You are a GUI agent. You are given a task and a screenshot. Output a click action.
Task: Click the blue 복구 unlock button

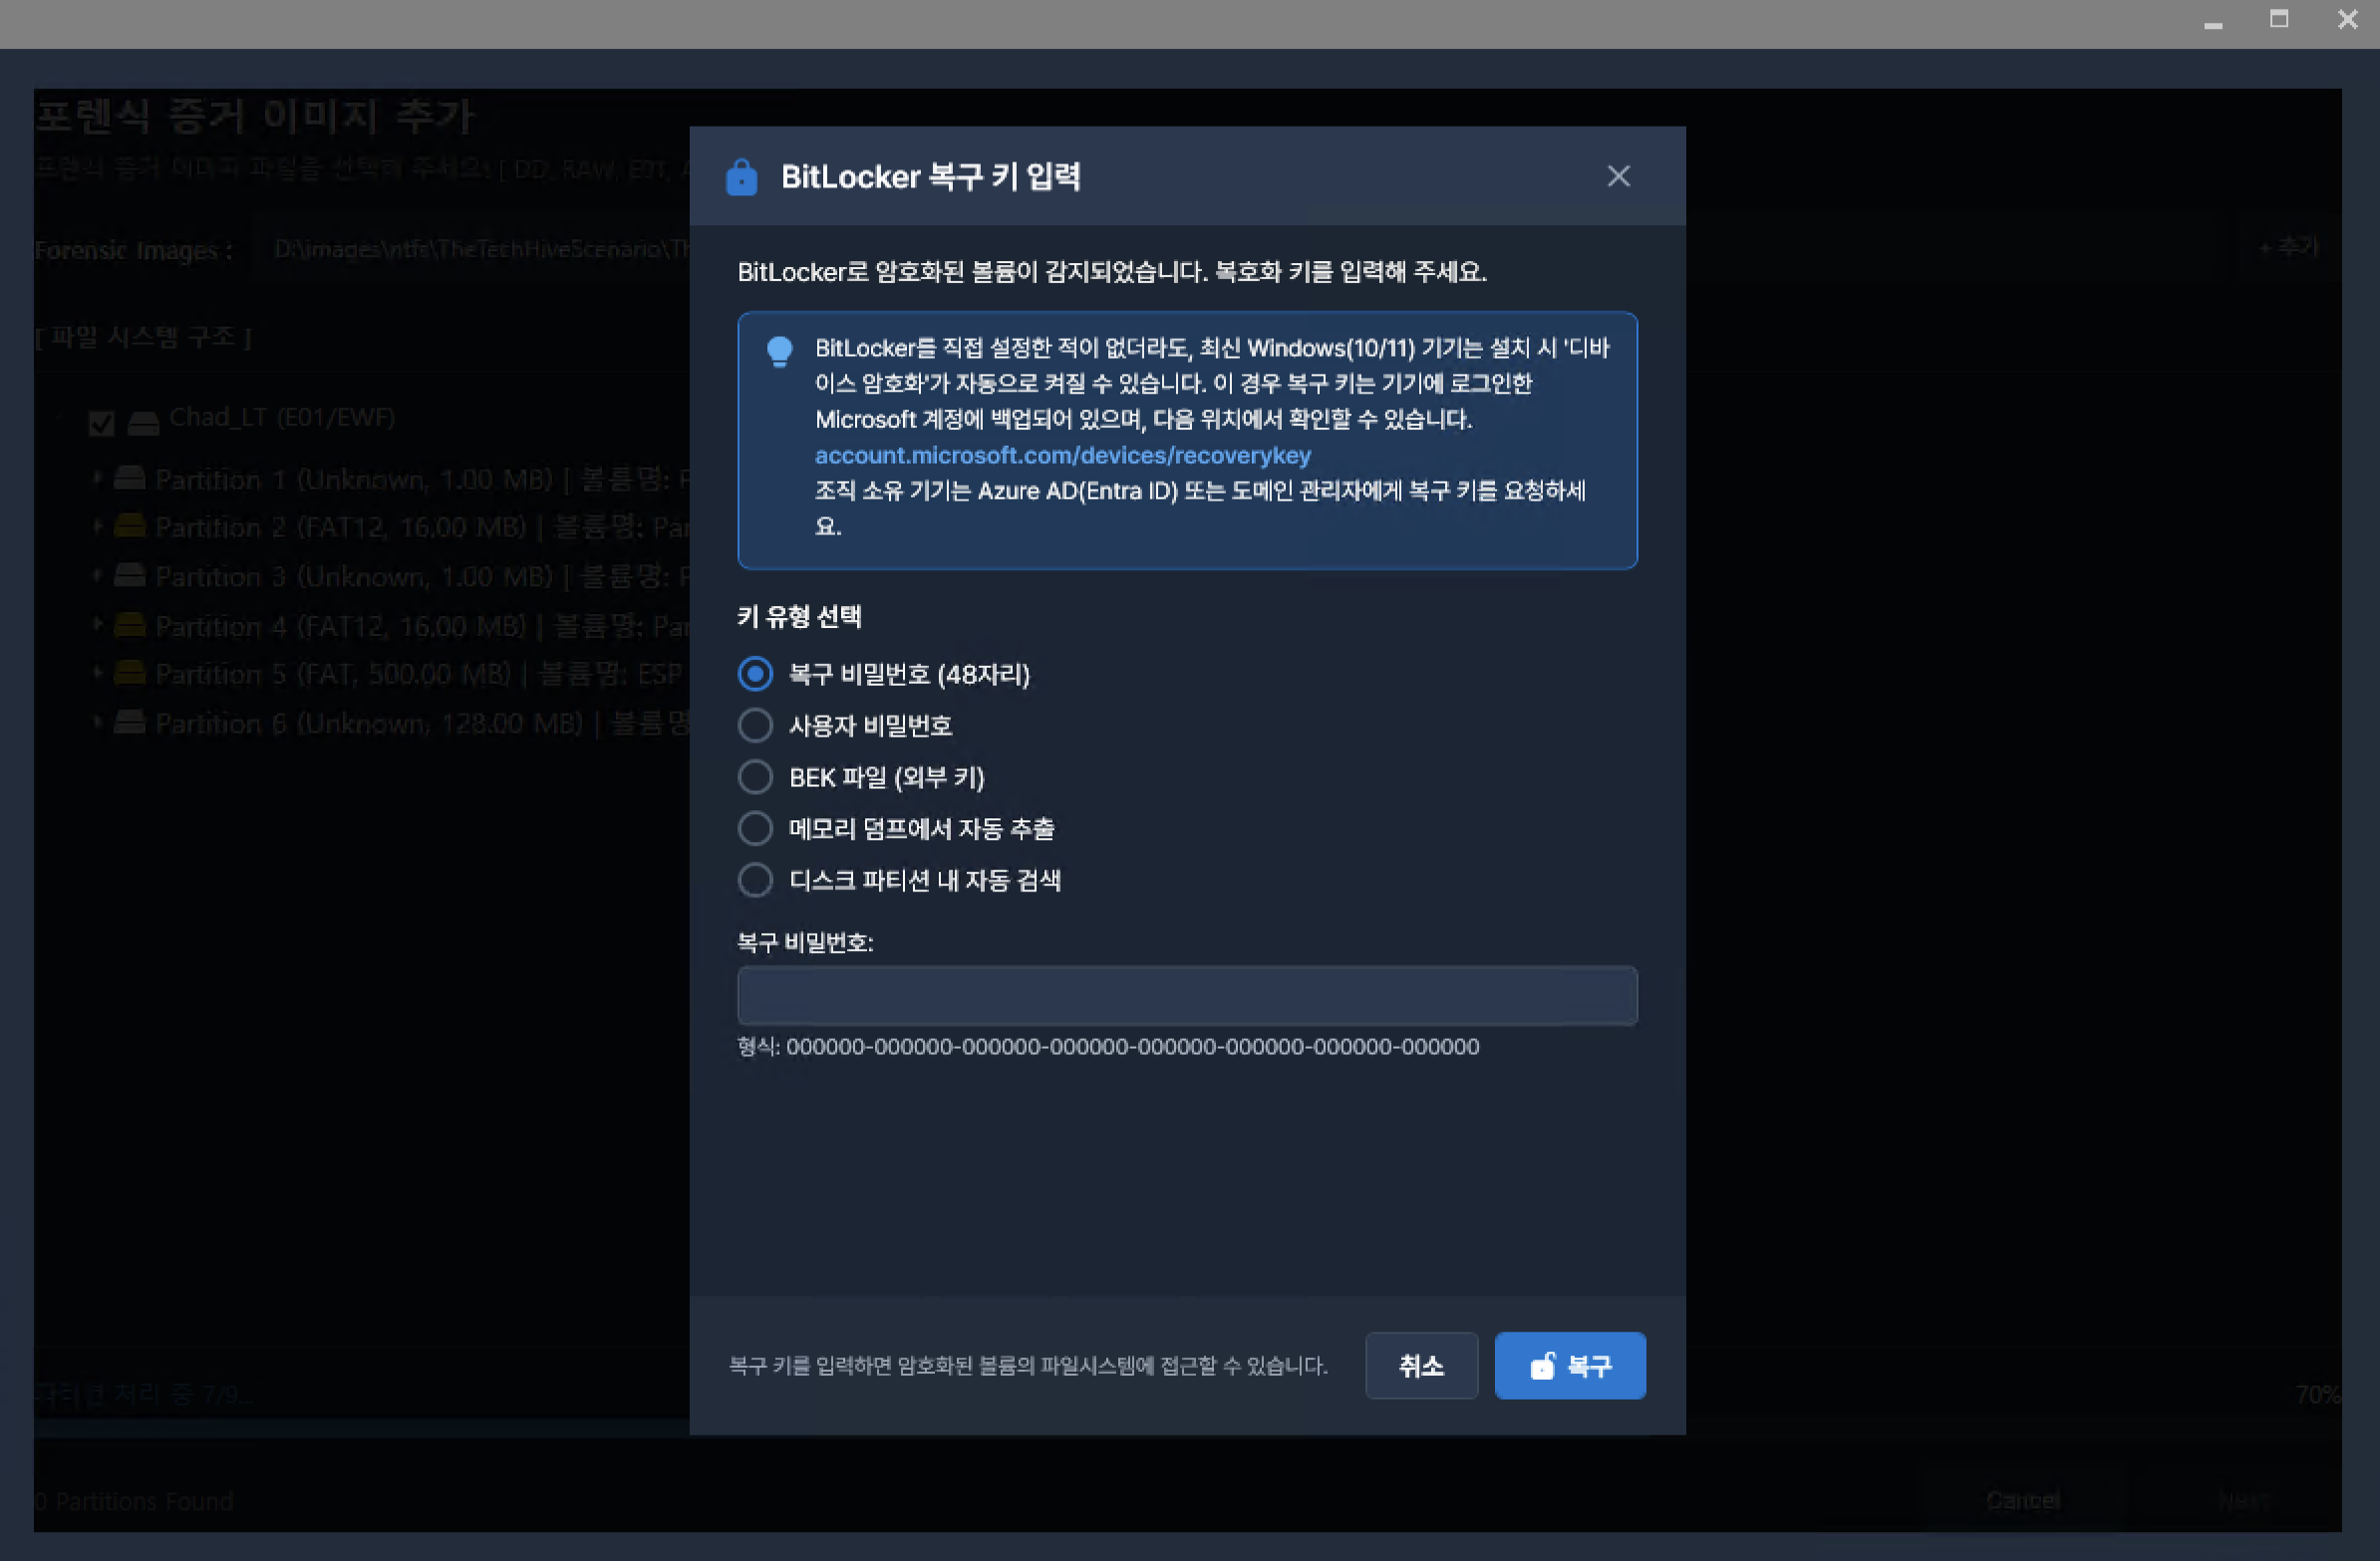pos(1570,1365)
